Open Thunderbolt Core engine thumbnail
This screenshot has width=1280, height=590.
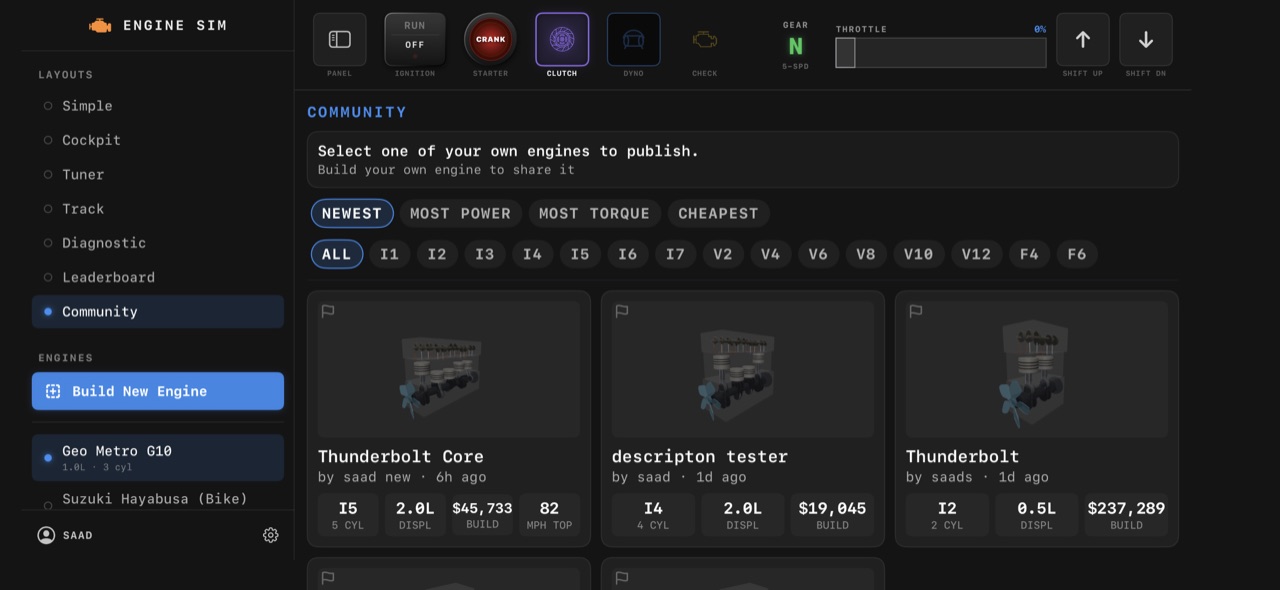(x=449, y=369)
